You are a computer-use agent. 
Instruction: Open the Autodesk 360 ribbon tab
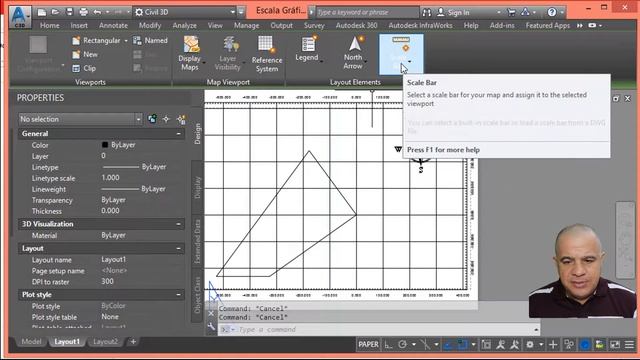pos(356,25)
